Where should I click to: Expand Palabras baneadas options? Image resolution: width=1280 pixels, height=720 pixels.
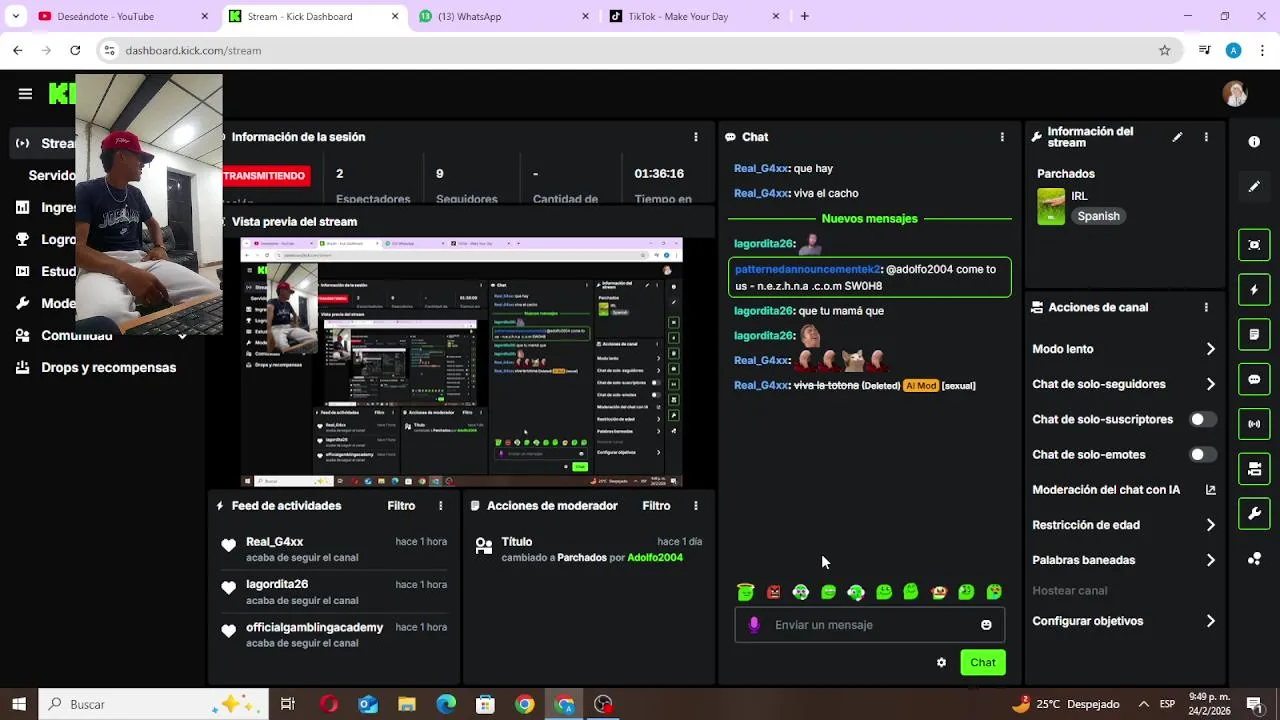click(1211, 560)
